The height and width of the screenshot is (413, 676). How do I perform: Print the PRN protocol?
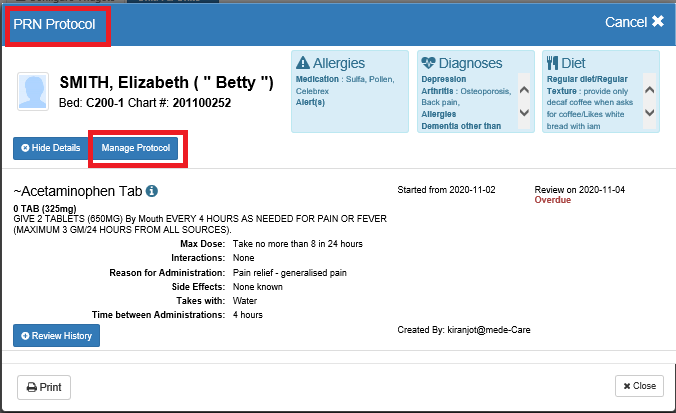pos(44,387)
